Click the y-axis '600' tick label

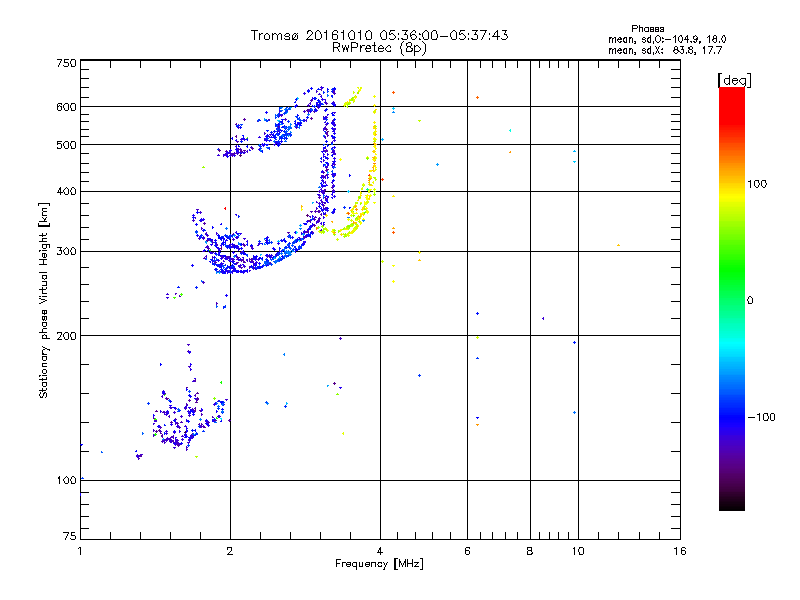[x=66, y=107]
